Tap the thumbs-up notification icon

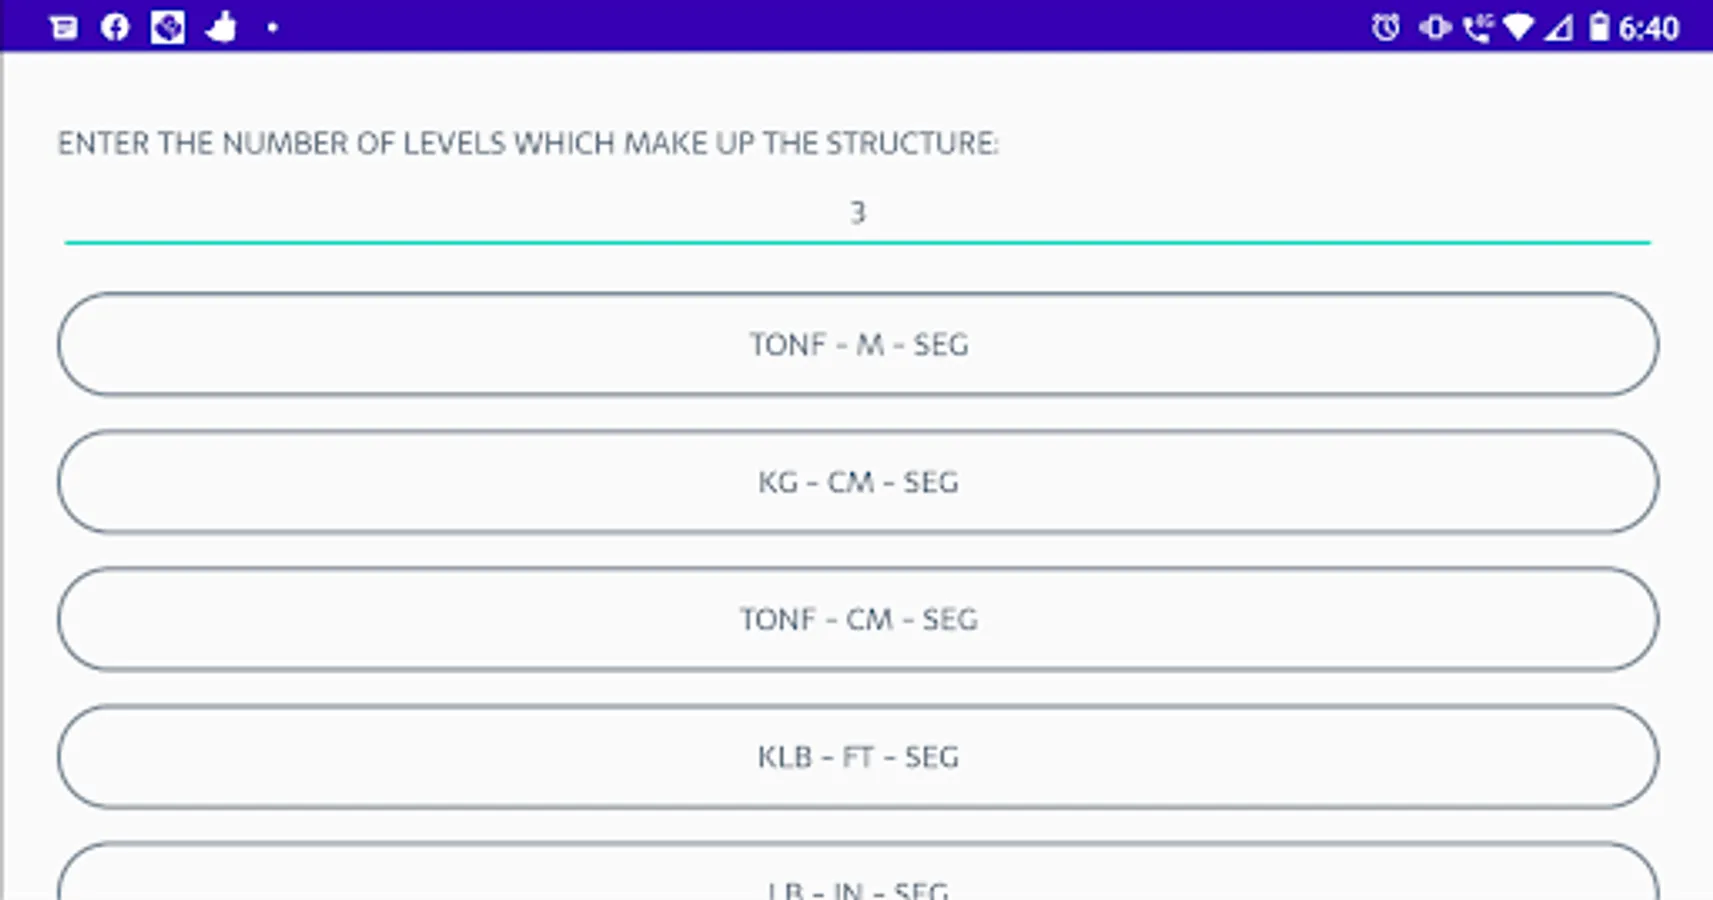(220, 27)
